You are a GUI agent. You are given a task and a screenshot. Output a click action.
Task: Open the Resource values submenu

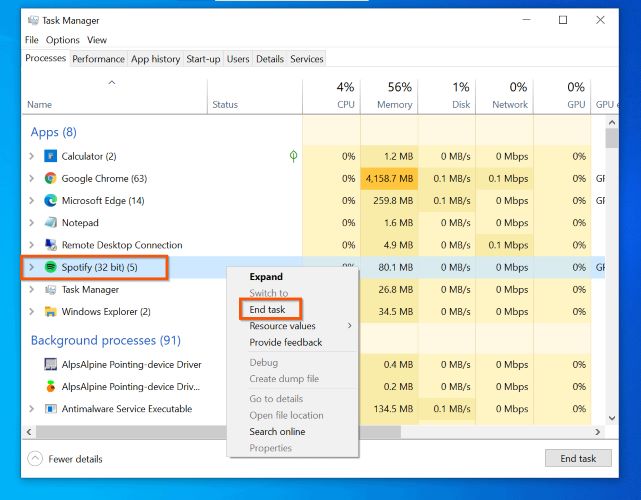(x=292, y=326)
